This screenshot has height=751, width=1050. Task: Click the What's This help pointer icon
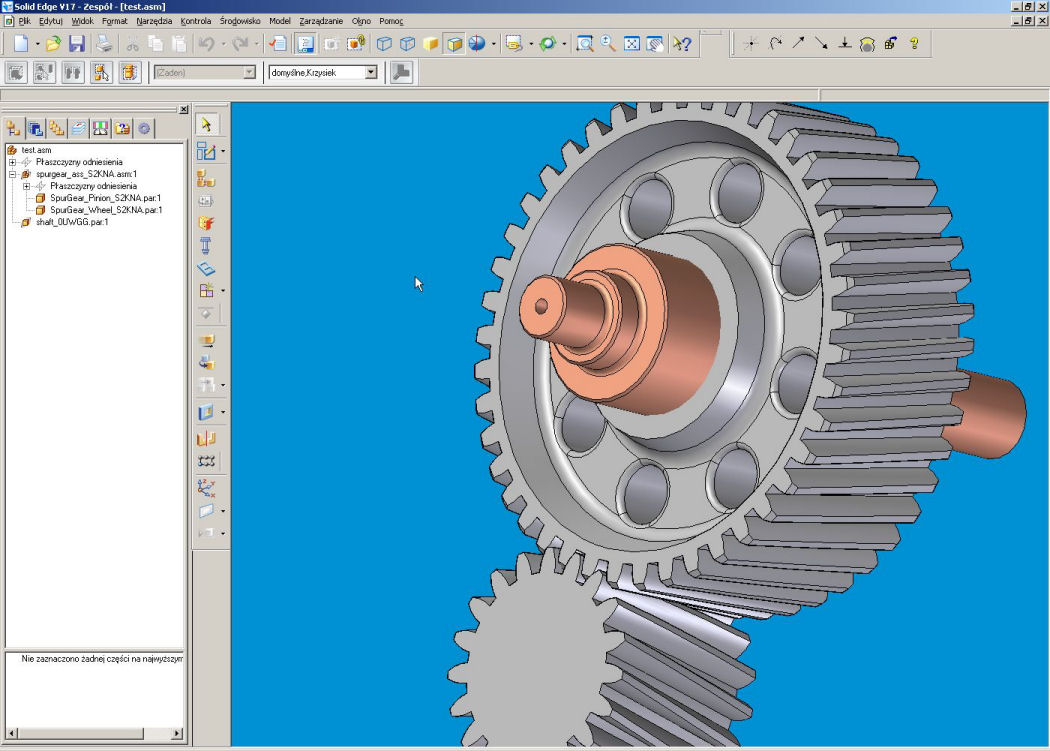click(682, 44)
